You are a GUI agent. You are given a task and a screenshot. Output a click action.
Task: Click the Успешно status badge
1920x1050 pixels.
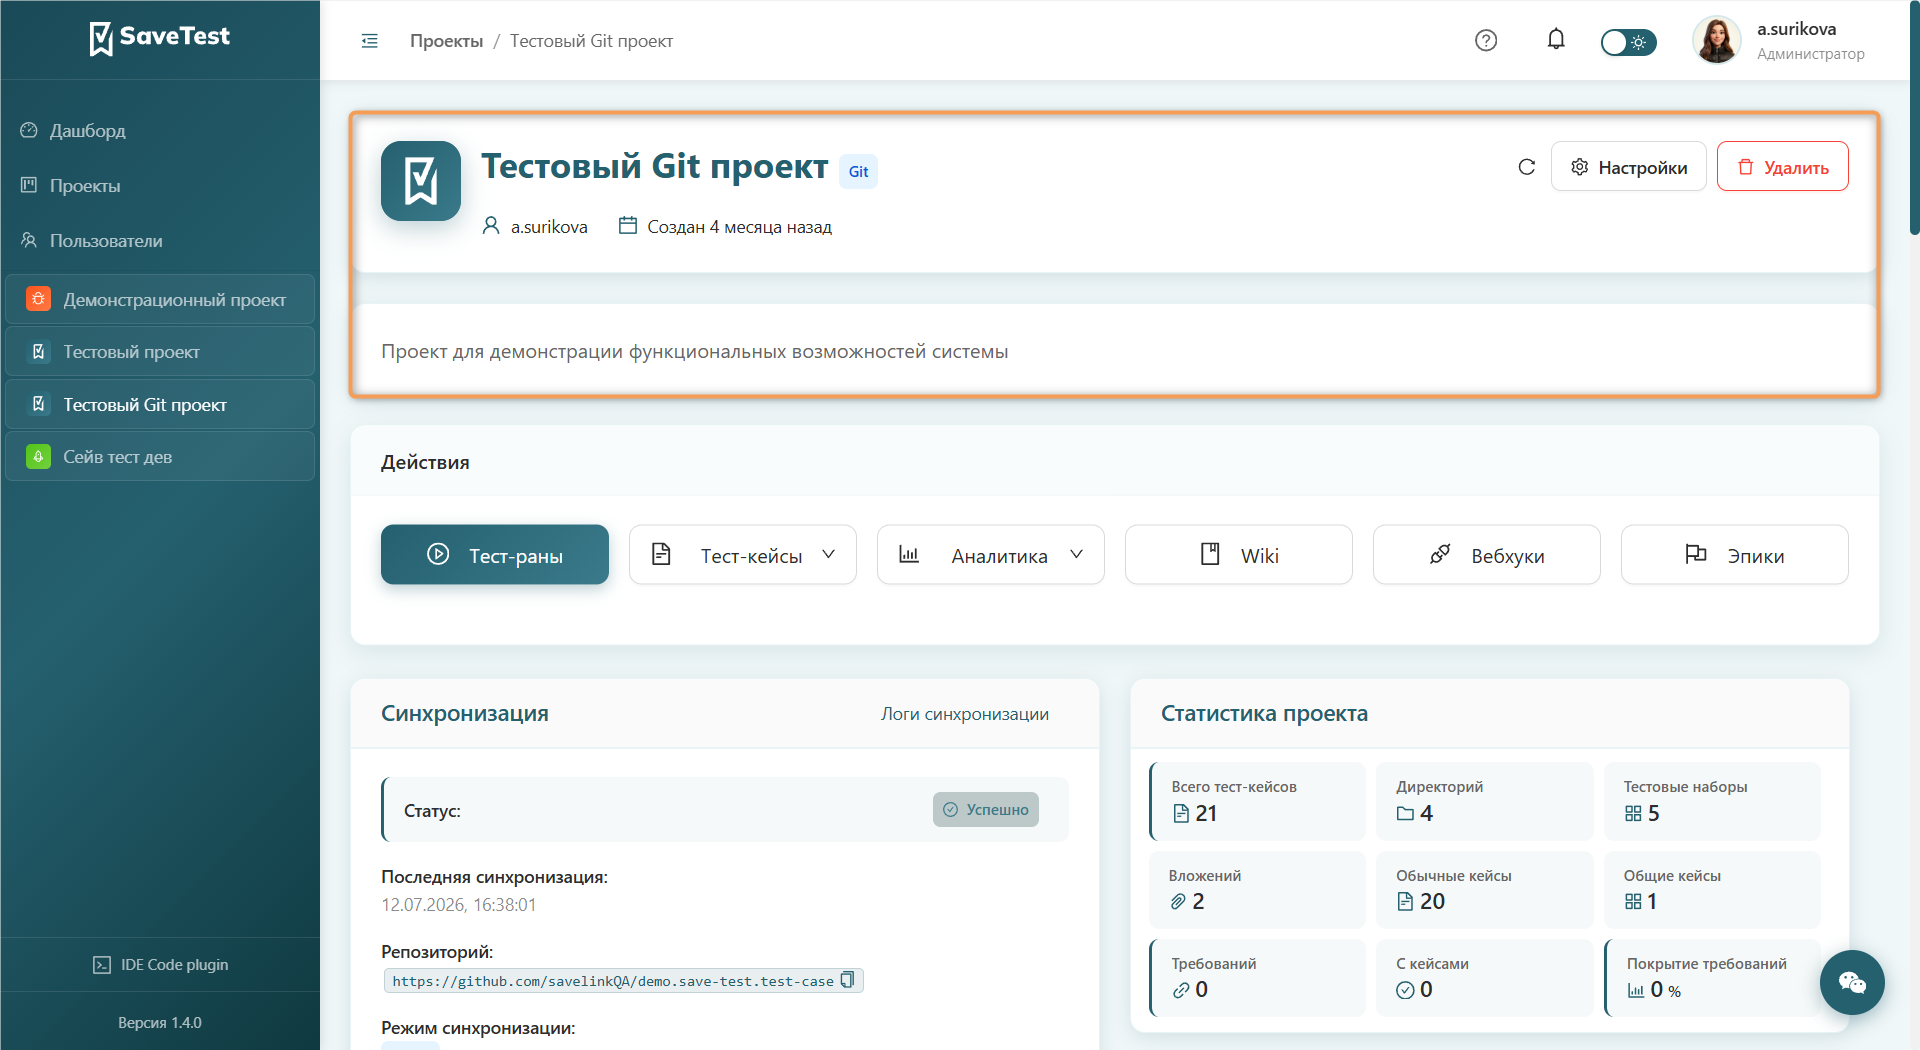[x=985, y=810]
